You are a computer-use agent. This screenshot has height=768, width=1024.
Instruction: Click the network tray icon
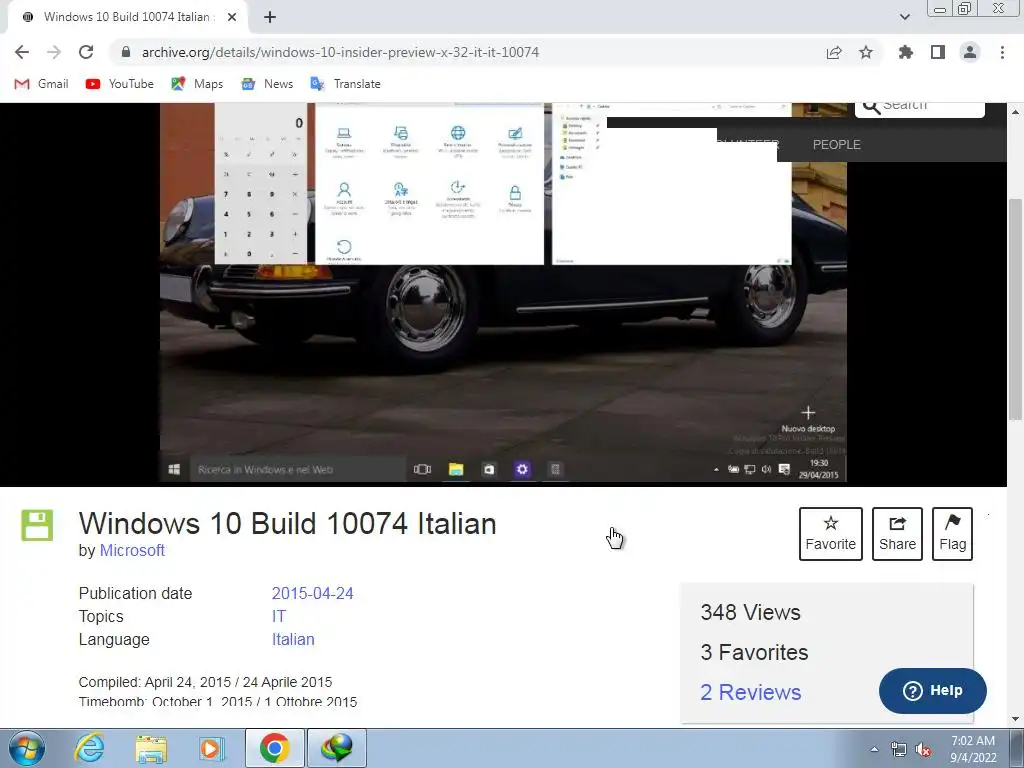coord(899,750)
